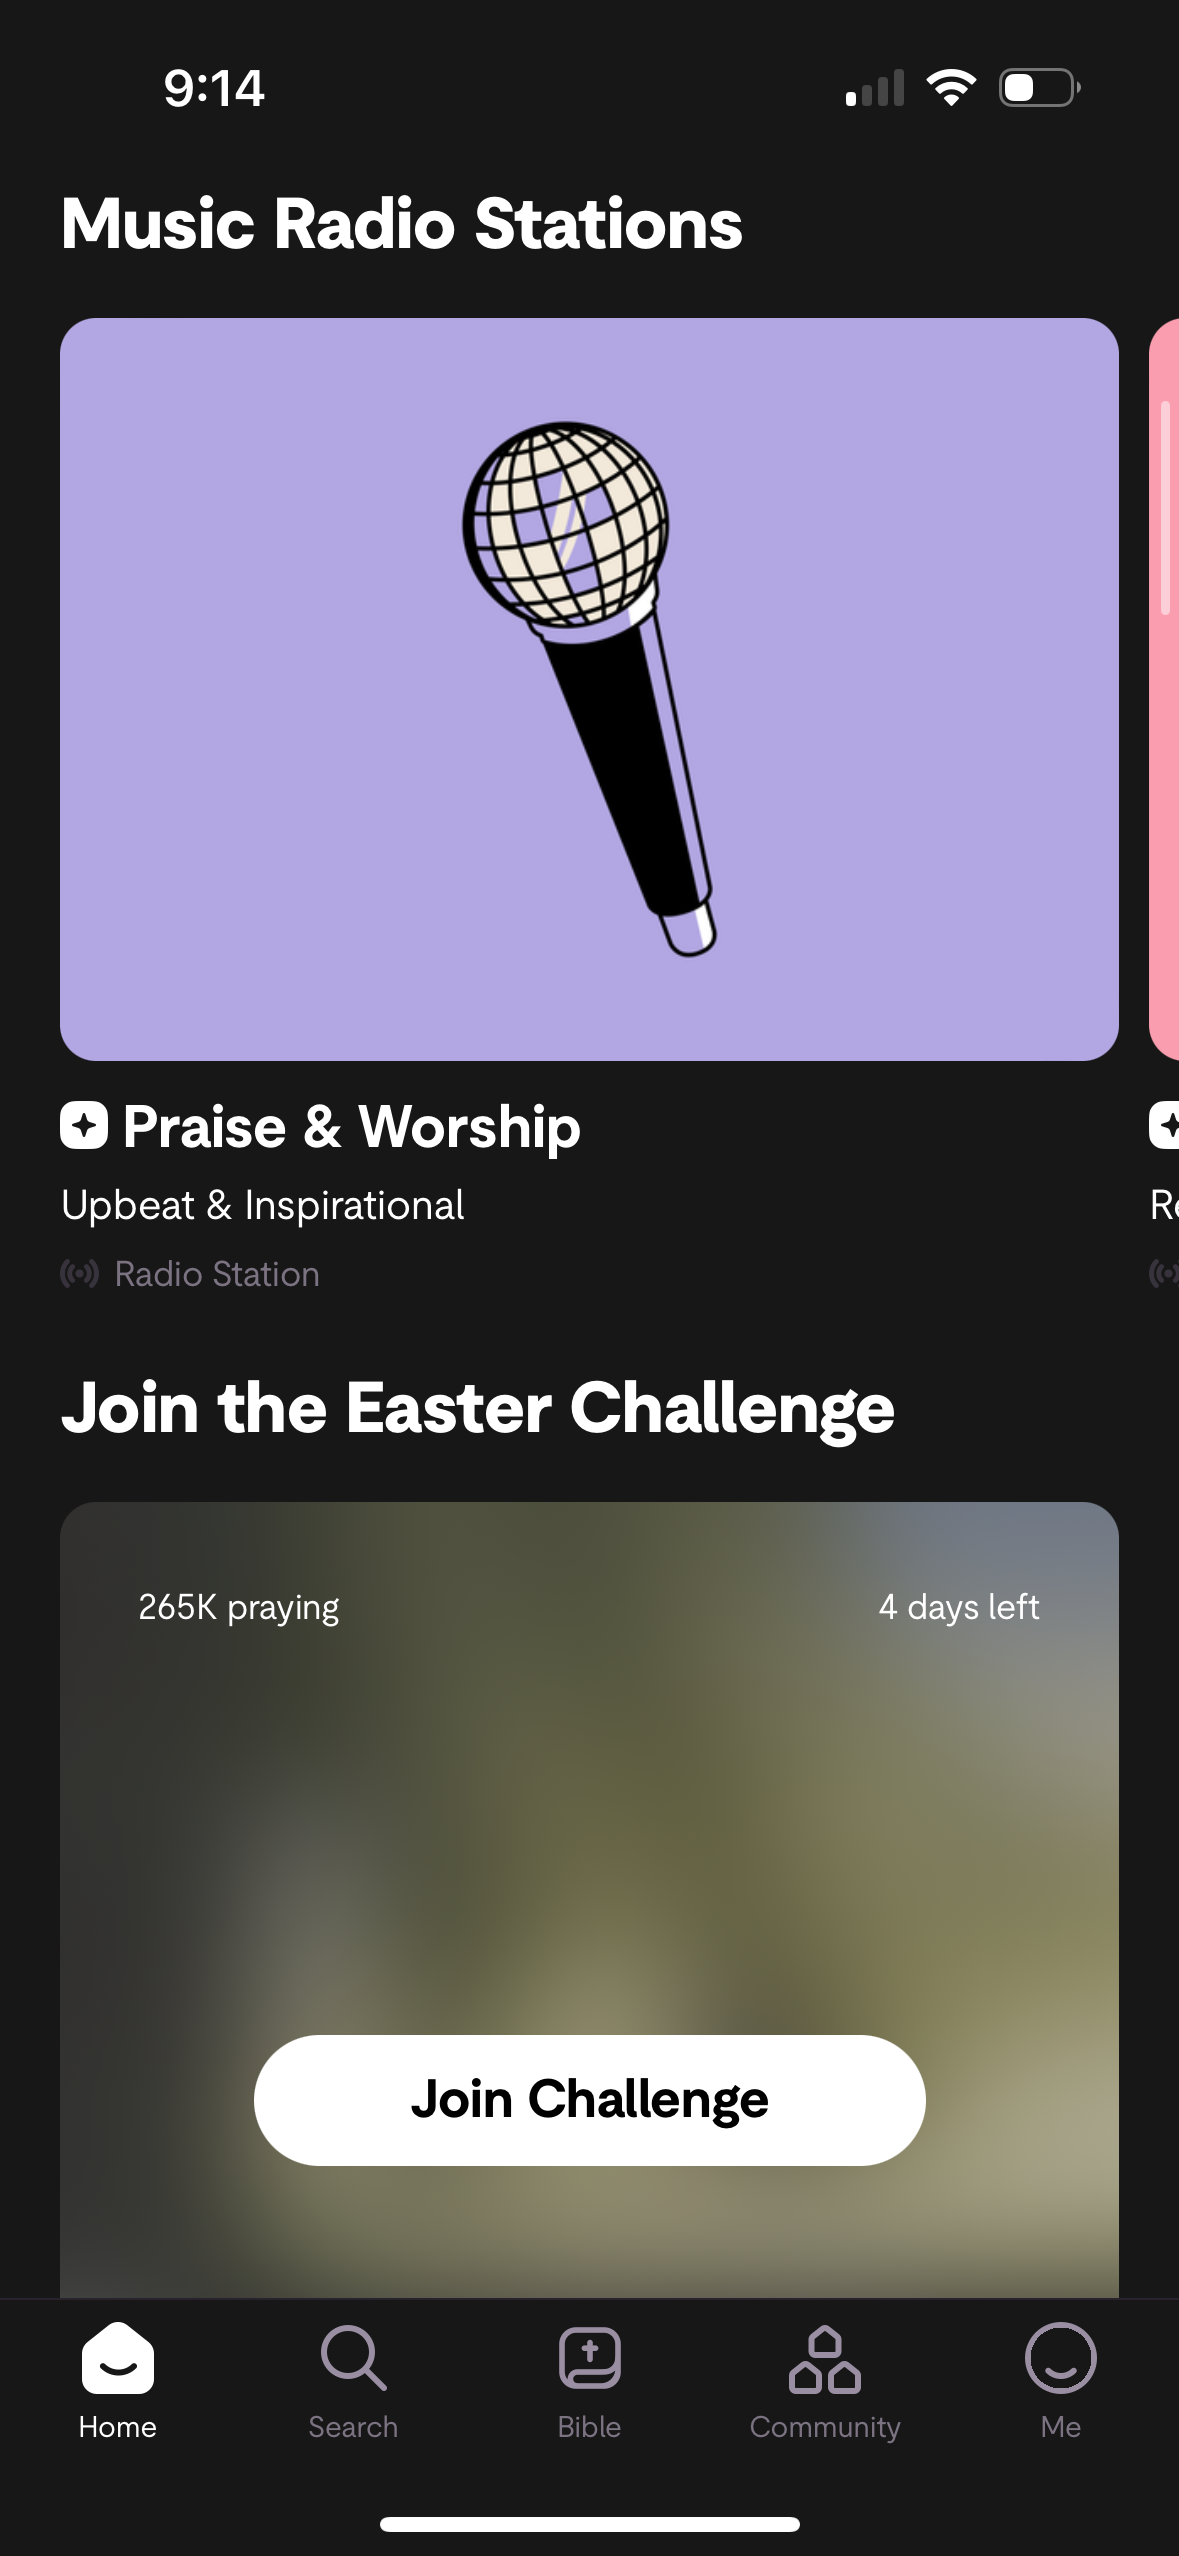Tap the premium badge beside Praise & Worship
The height and width of the screenshot is (2556, 1179).
[x=84, y=1126]
